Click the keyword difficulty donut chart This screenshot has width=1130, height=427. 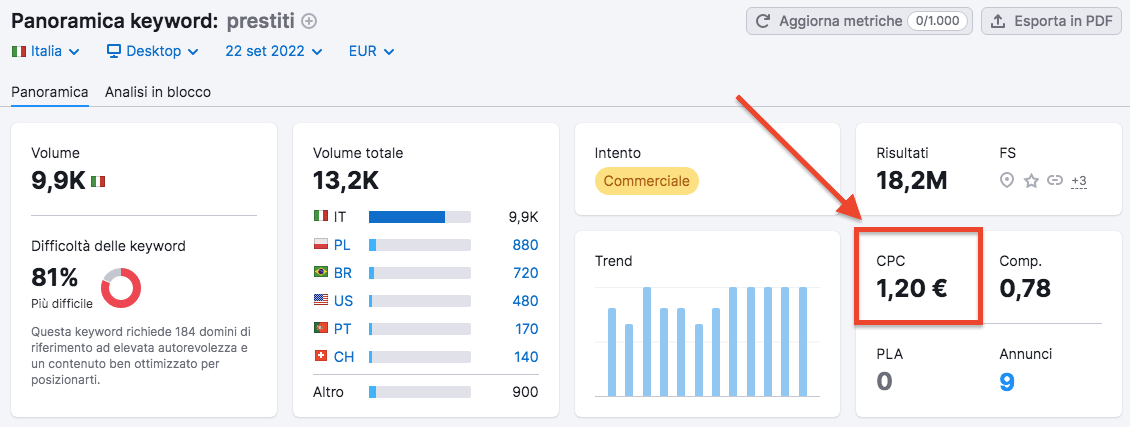121,287
